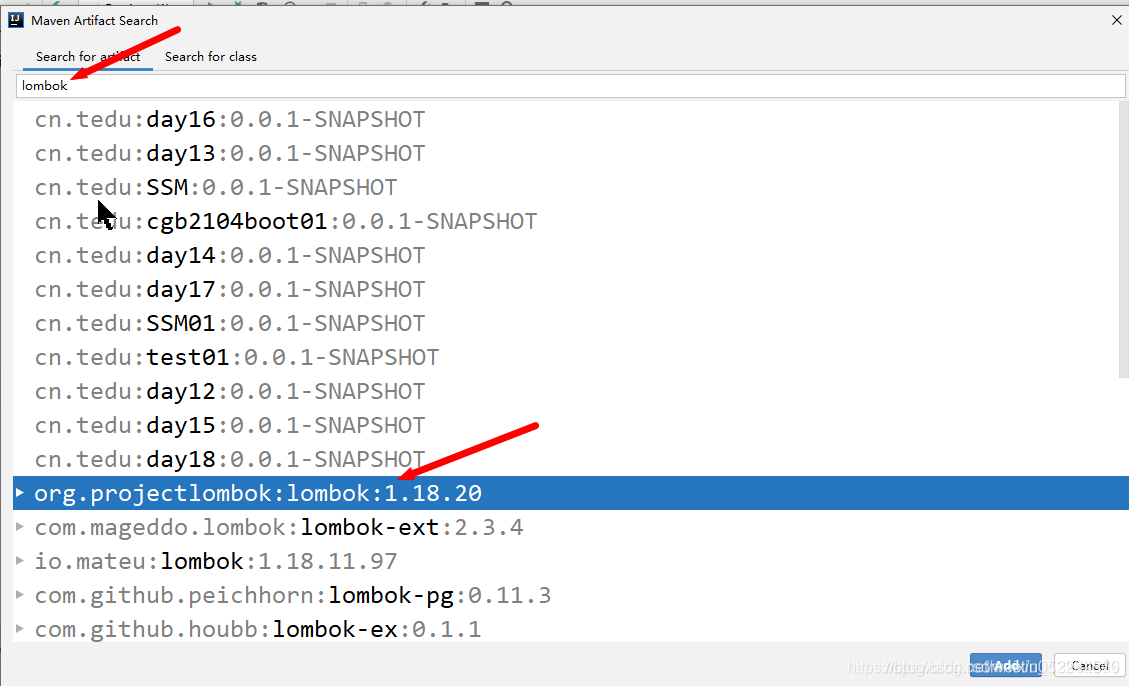This screenshot has width=1129, height=686.
Task: Select cn.tedu:SSM01:0.0.1-SNAPSHOT row
Action: [565, 323]
